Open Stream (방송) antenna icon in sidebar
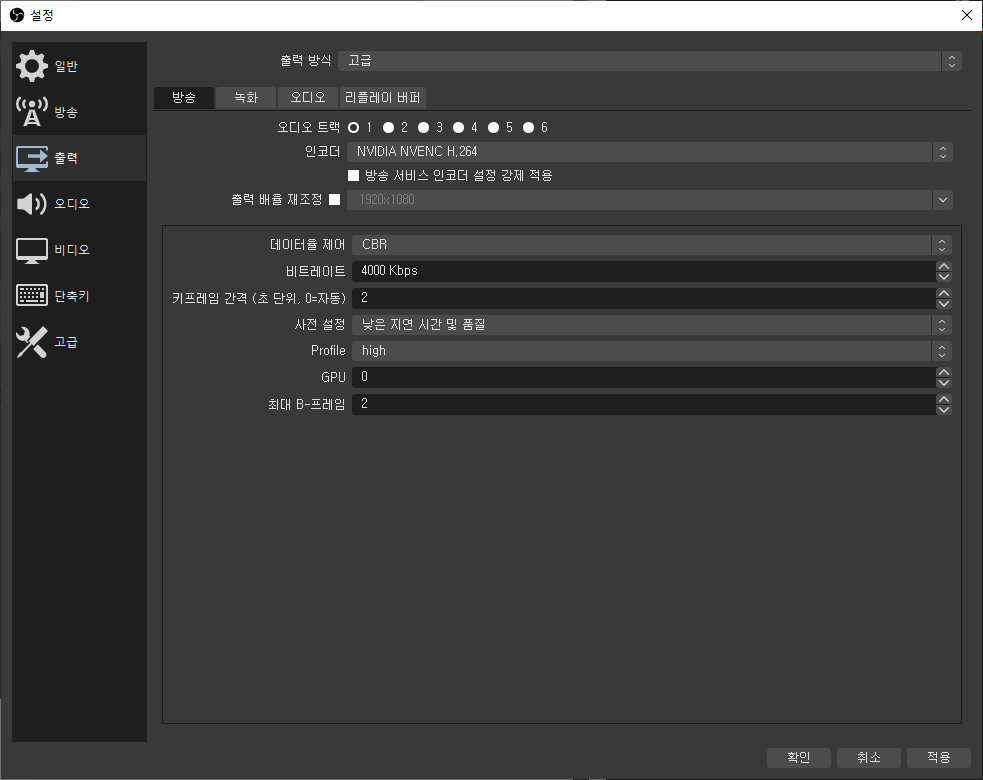983x780 pixels. pyautogui.click(x=31, y=112)
